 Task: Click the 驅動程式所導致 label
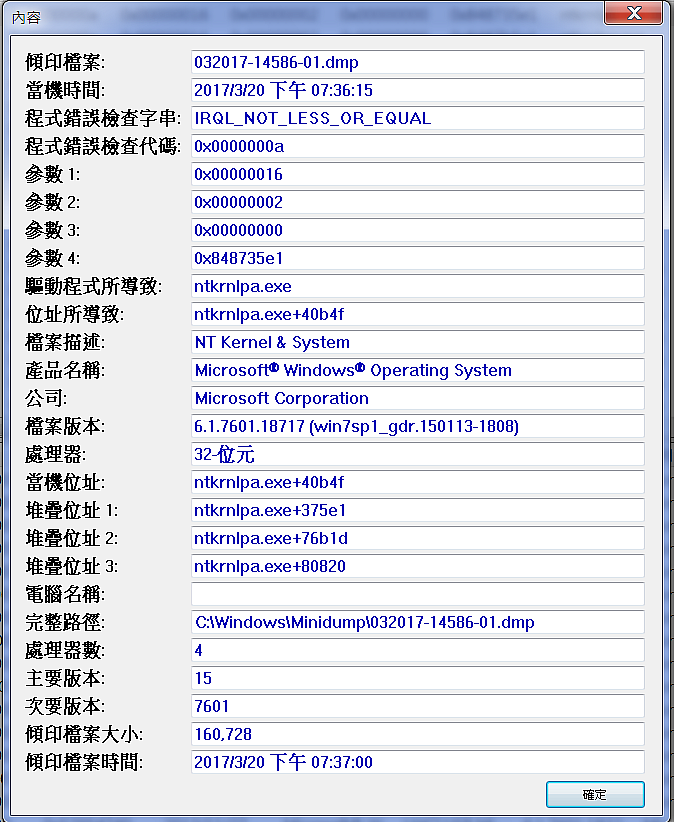pos(93,286)
